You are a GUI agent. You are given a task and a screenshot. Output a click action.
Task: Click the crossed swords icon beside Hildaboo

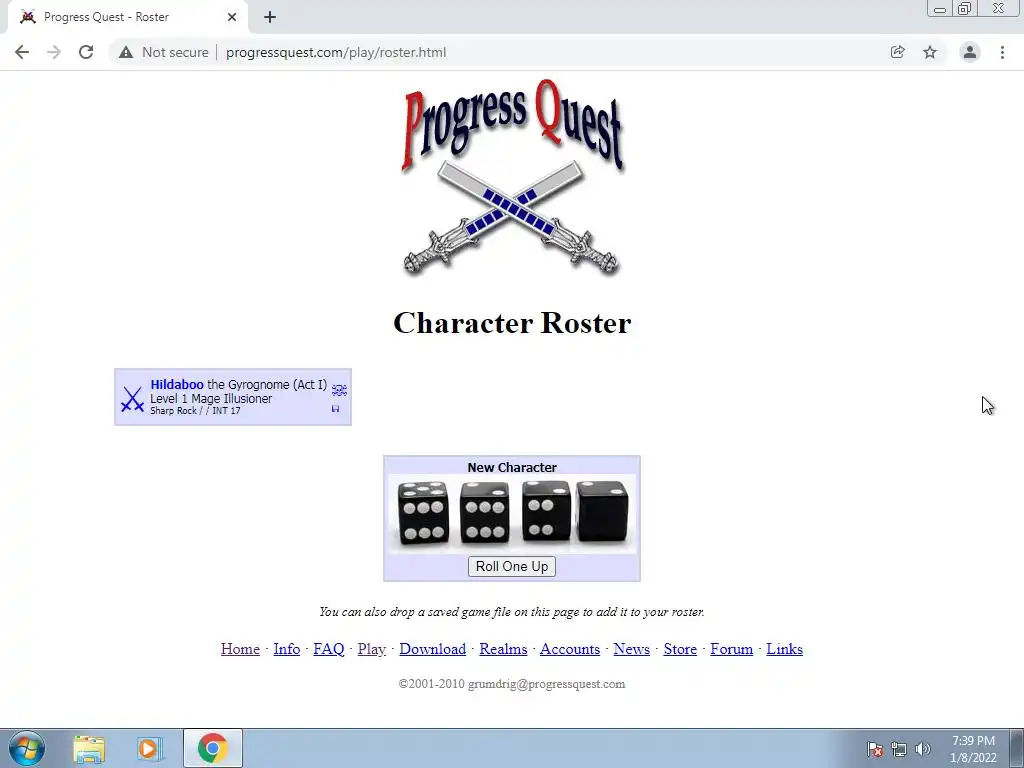132,399
